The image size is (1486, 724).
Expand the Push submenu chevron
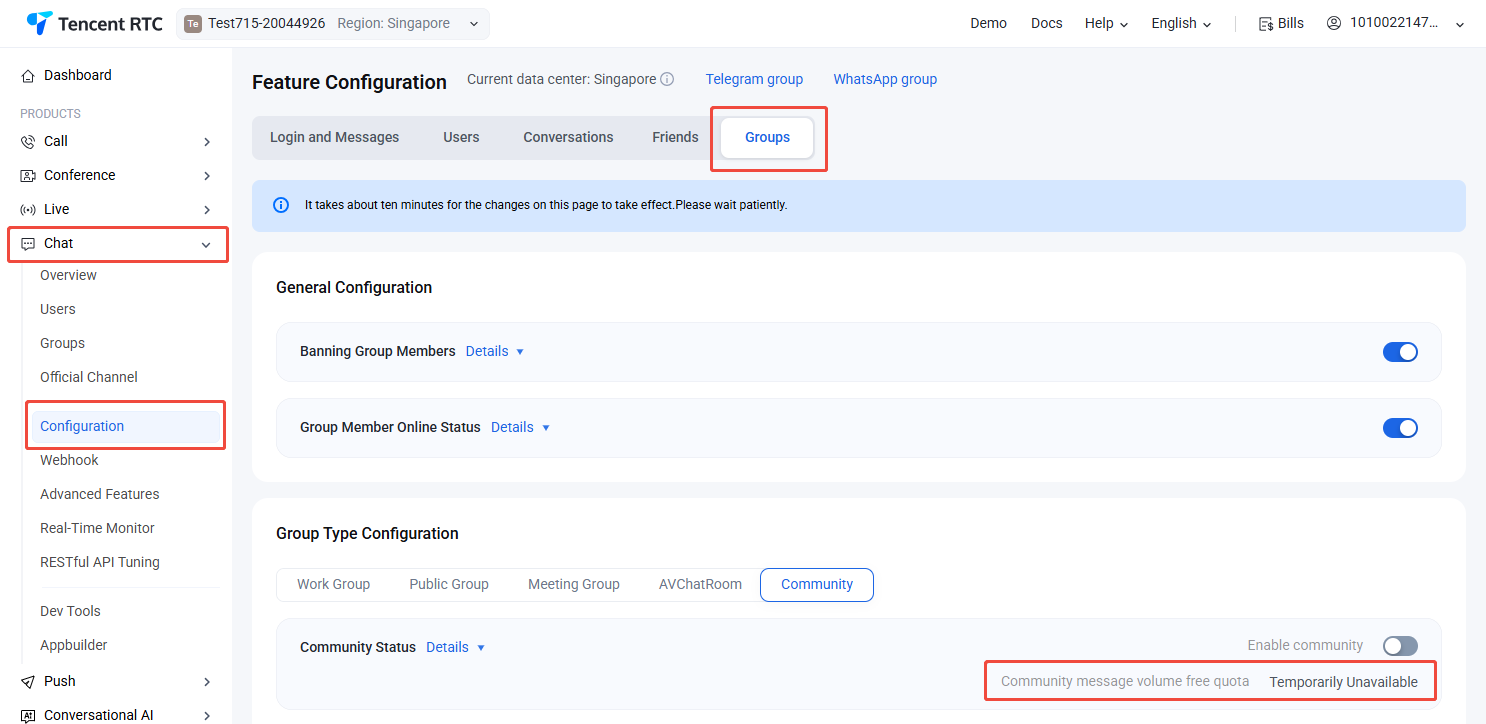coord(207,682)
